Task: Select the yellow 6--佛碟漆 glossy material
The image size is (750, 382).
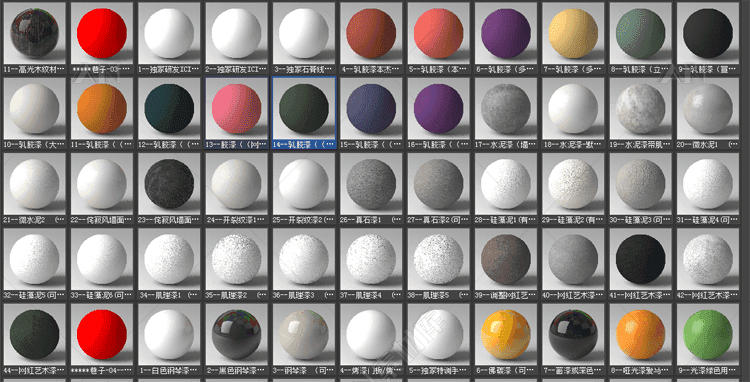Action: 506,335
